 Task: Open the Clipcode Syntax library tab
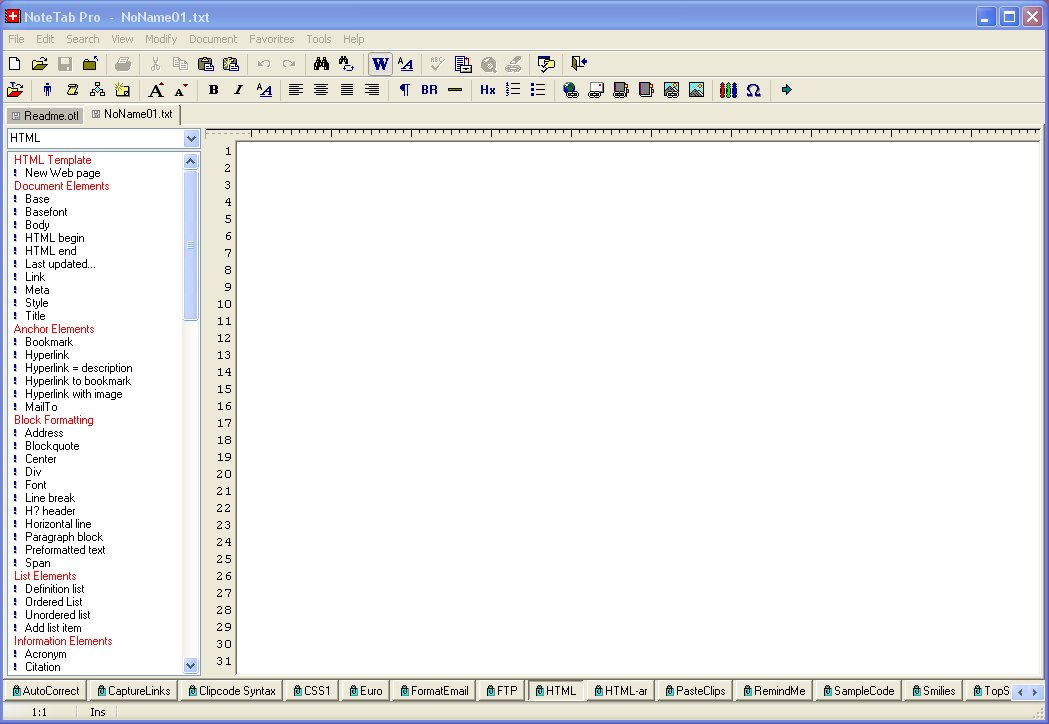click(231, 691)
